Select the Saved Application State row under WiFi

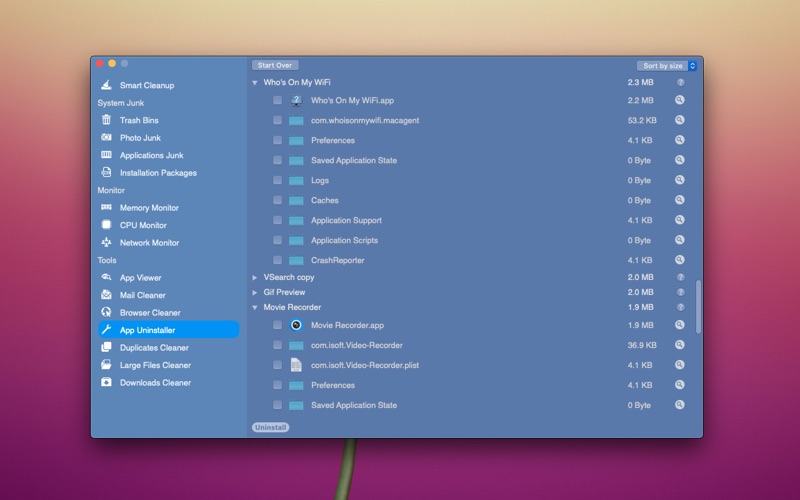472,160
